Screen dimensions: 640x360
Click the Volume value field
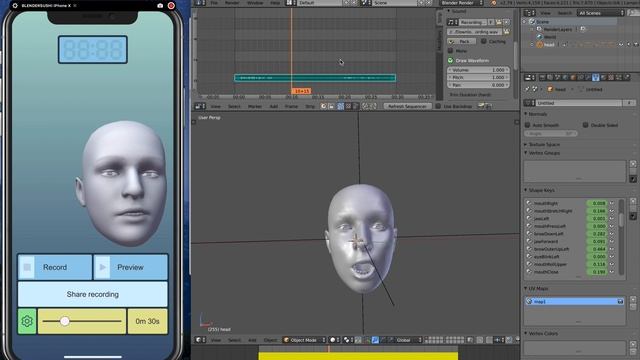(x=478, y=70)
